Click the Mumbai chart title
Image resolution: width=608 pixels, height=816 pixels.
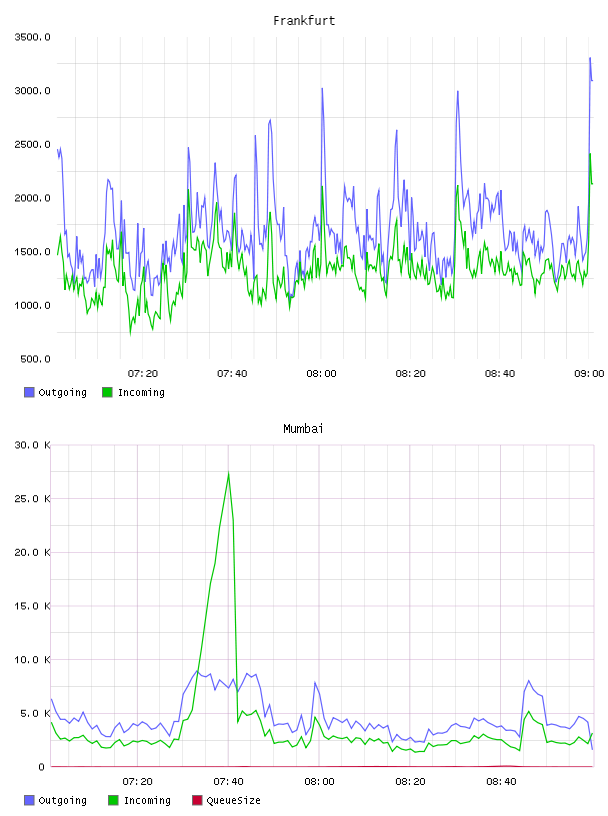point(303,429)
